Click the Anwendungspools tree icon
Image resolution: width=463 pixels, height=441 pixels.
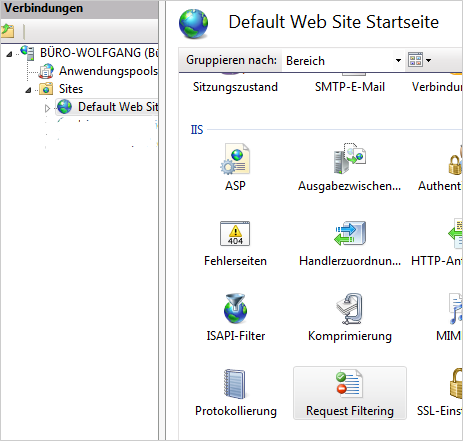46,71
